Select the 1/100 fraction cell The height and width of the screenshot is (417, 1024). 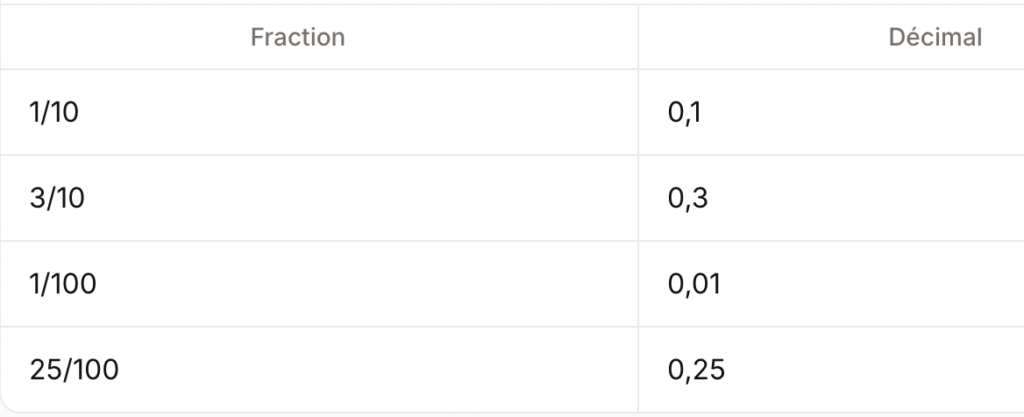pyautogui.click(x=64, y=285)
